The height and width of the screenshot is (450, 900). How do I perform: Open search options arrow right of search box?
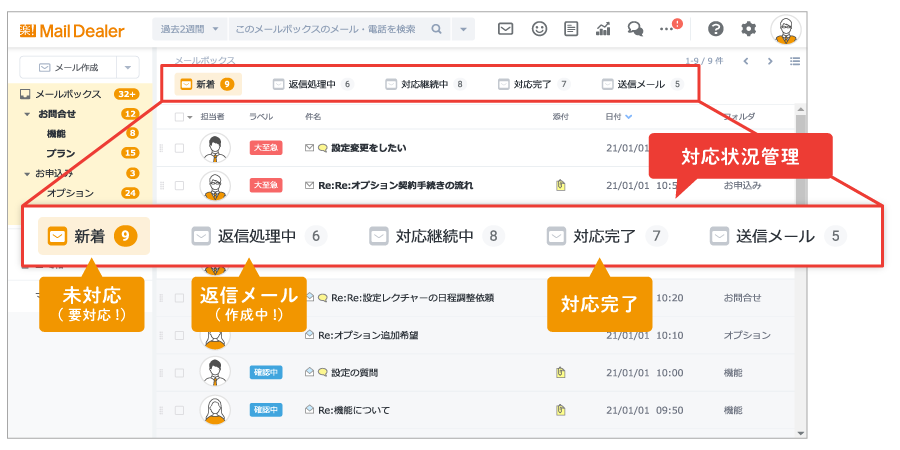463,29
